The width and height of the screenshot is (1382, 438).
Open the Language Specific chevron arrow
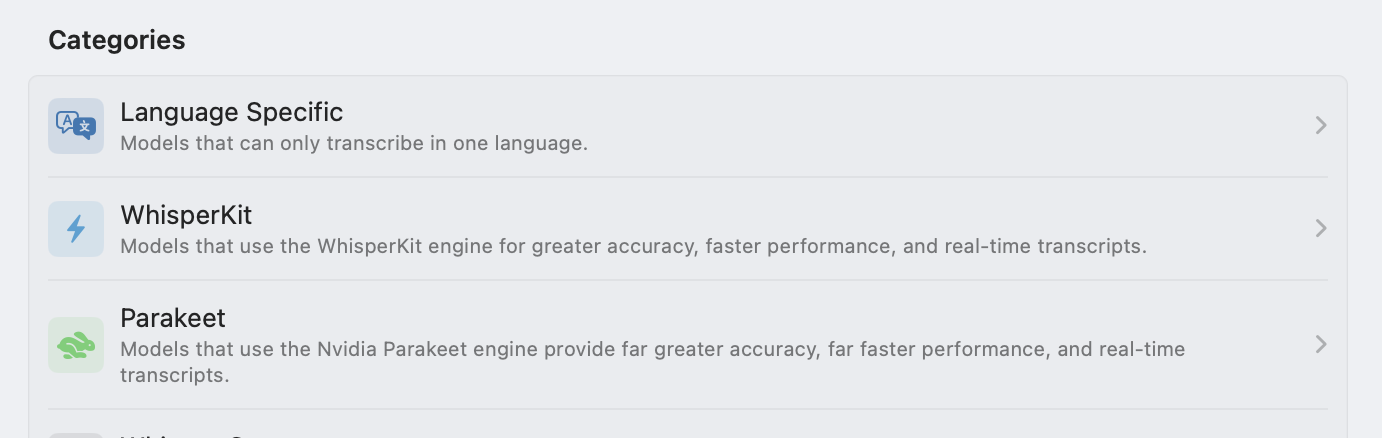tap(1321, 126)
